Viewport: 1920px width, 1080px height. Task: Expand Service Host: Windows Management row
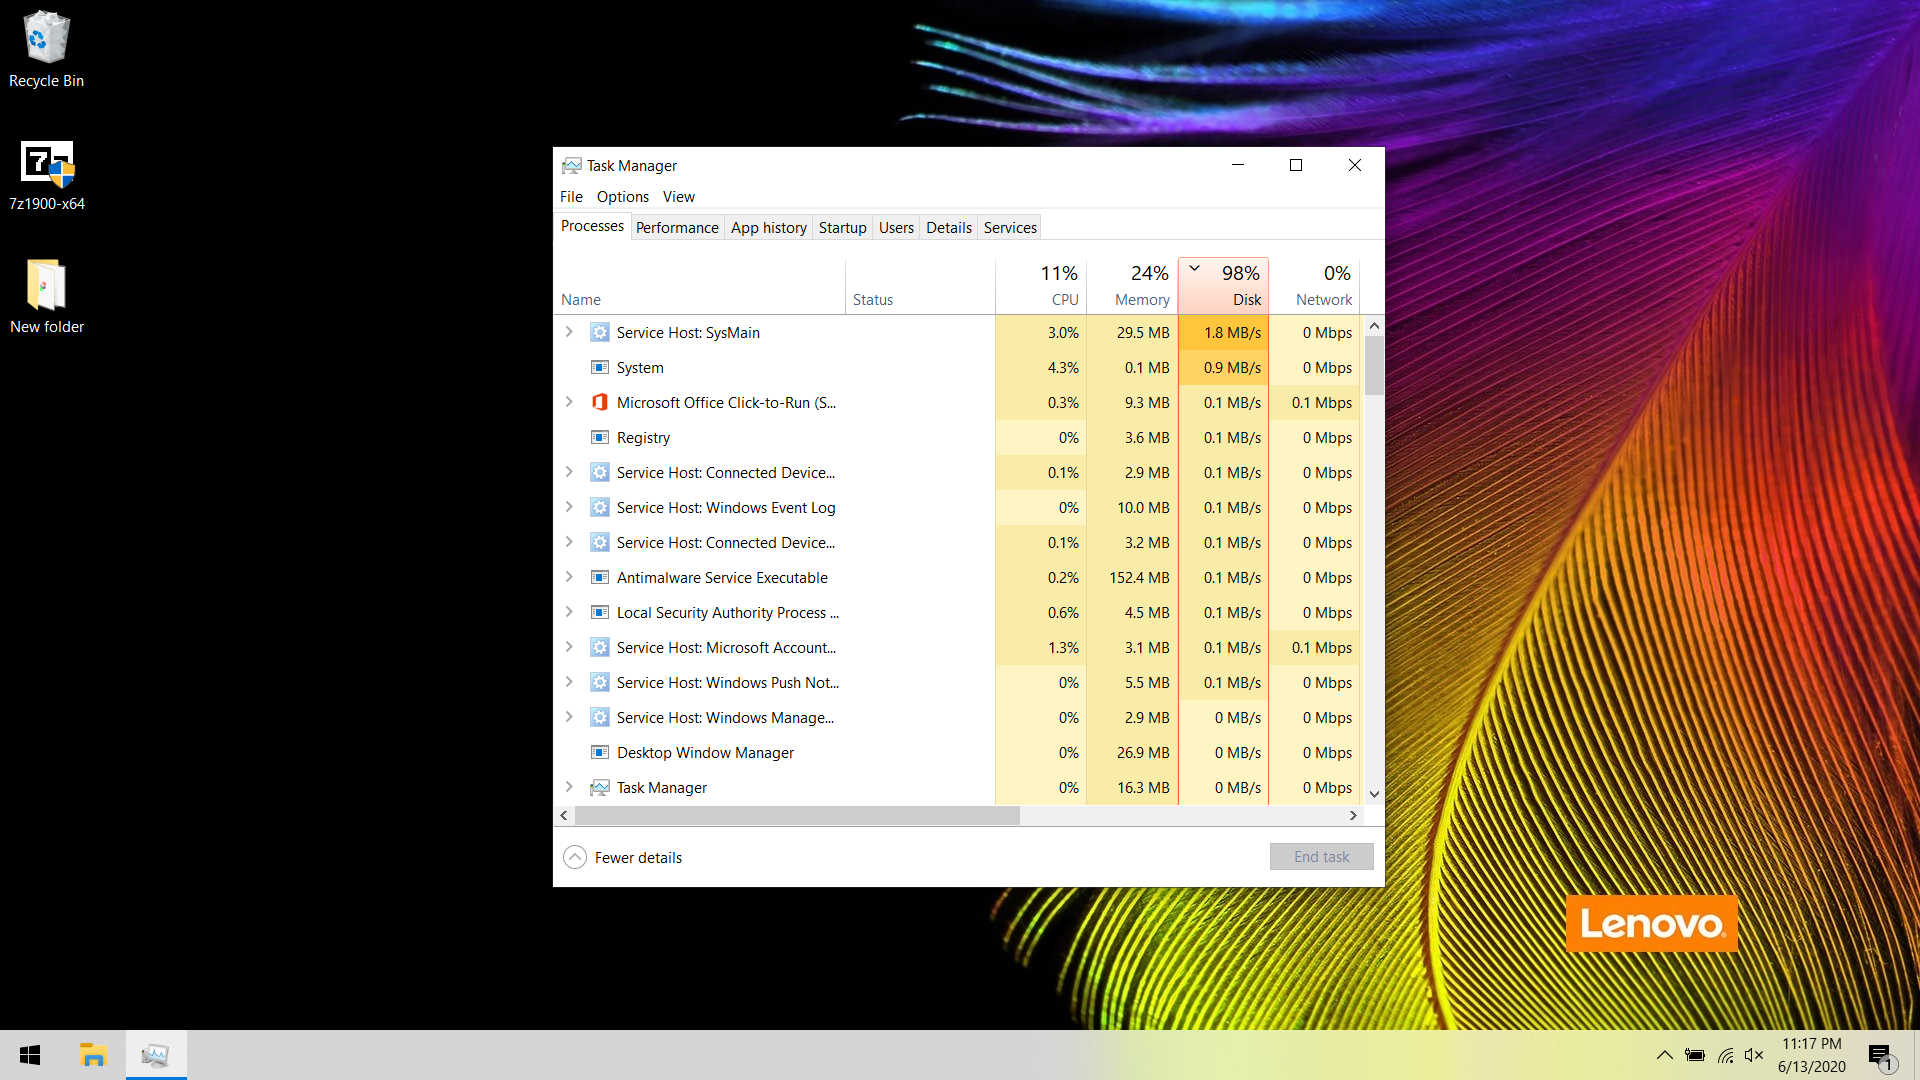point(569,717)
